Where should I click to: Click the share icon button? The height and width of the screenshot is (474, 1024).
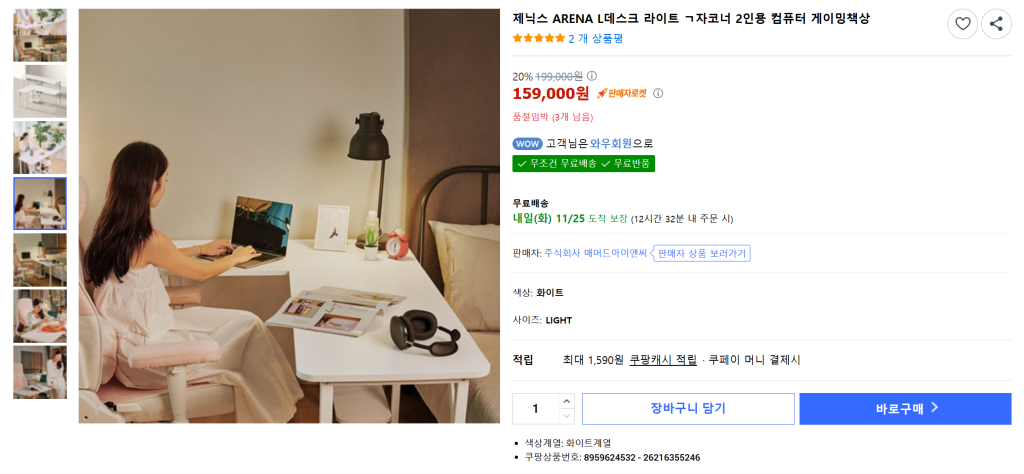[996, 24]
